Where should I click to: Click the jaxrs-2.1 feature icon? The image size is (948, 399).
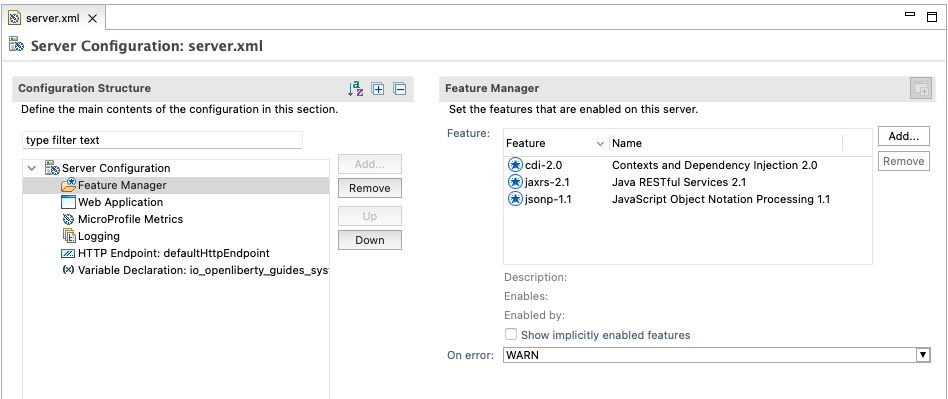[x=515, y=182]
